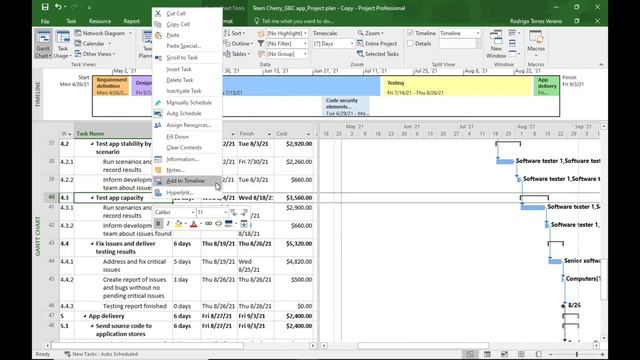
Task: Click the Outdent Task icon in mini toolbar
Action: (x=234, y=212)
